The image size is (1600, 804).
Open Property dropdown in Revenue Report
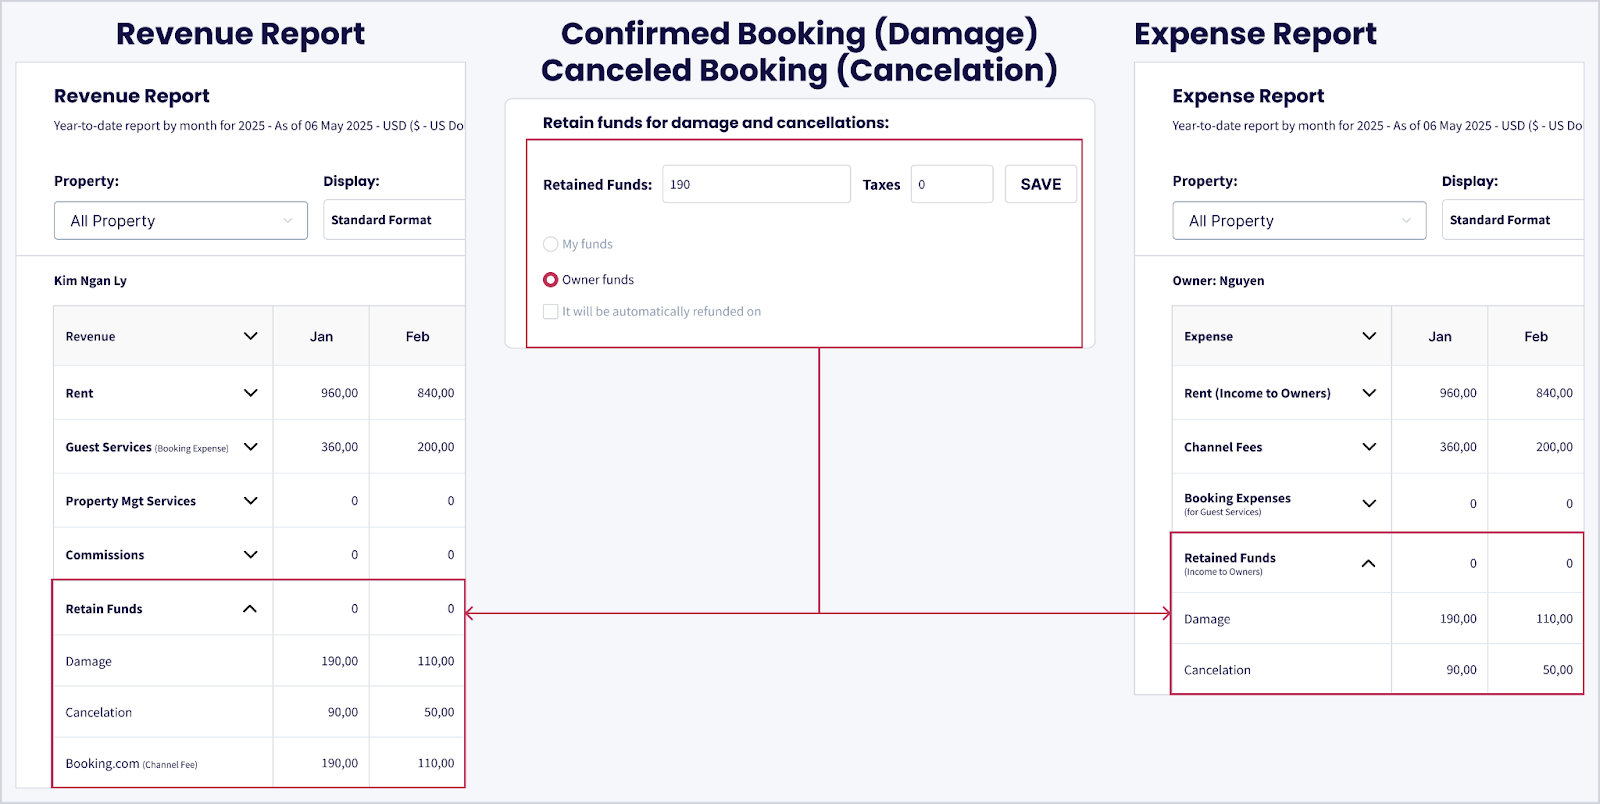coord(181,221)
